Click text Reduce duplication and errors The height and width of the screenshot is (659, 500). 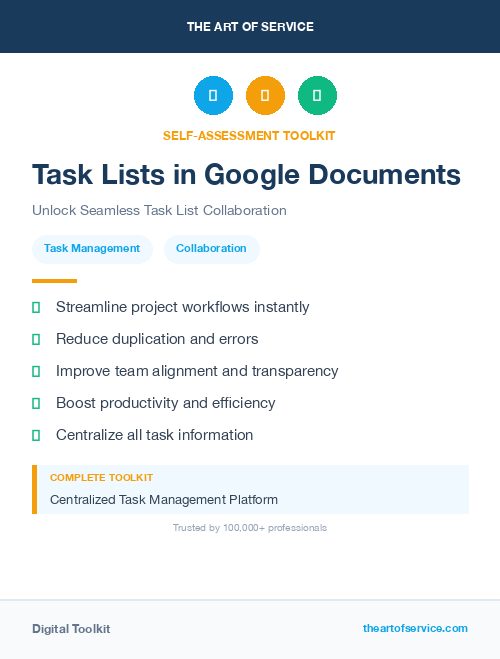tap(157, 339)
